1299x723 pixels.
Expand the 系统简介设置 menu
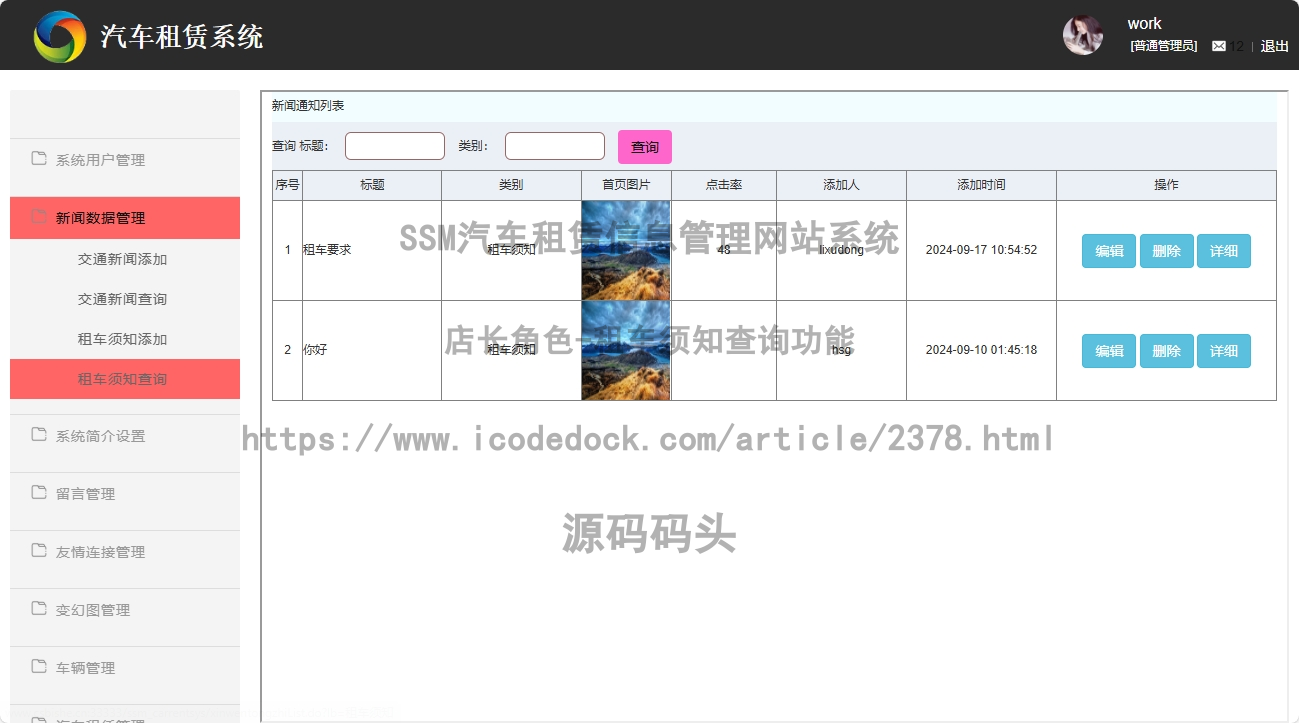tap(125, 436)
